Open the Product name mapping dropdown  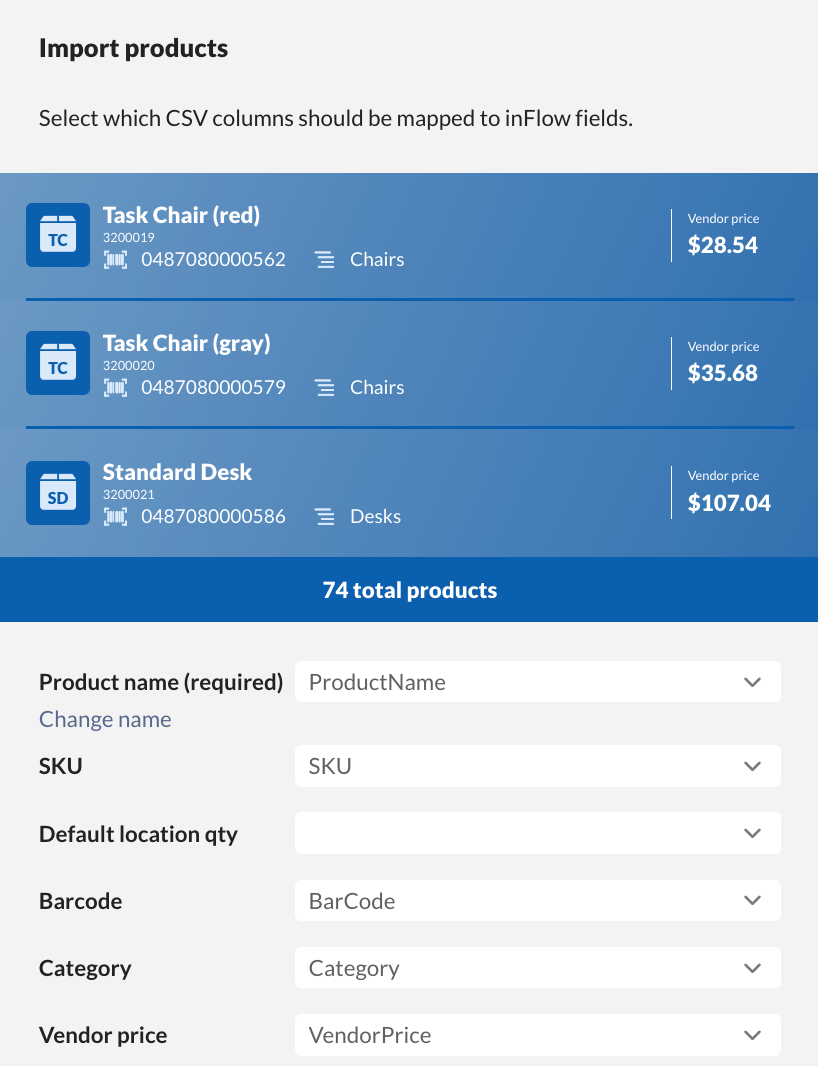537,682
